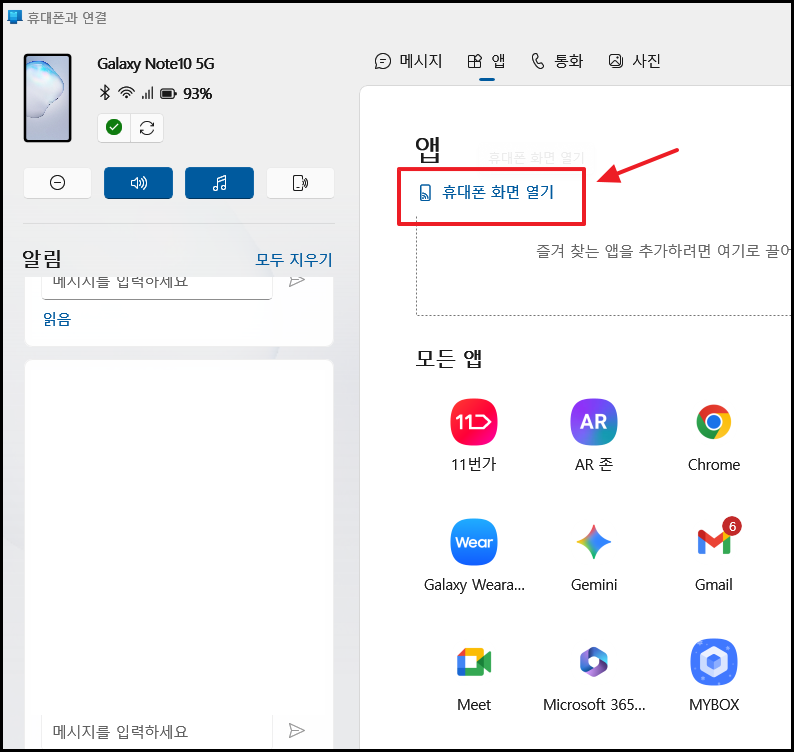
Task: Toggle the music audio player button
Action: (219, 183)
